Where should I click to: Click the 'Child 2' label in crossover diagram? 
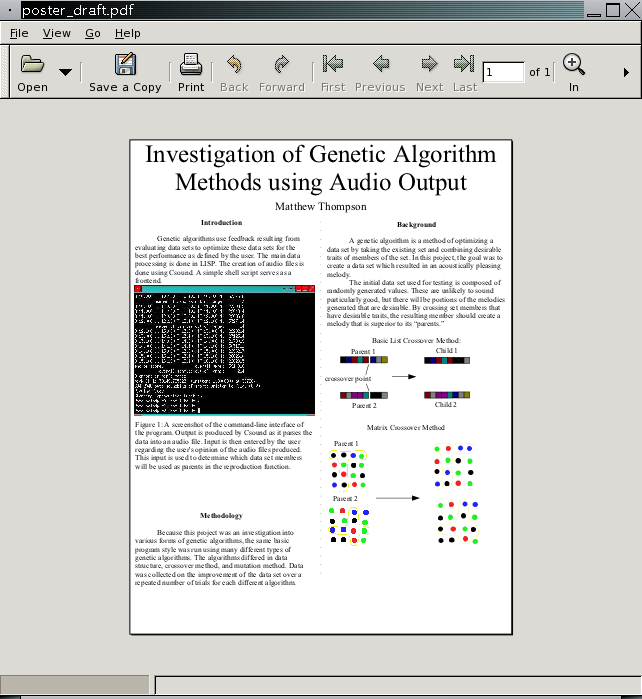click(445, 404)
